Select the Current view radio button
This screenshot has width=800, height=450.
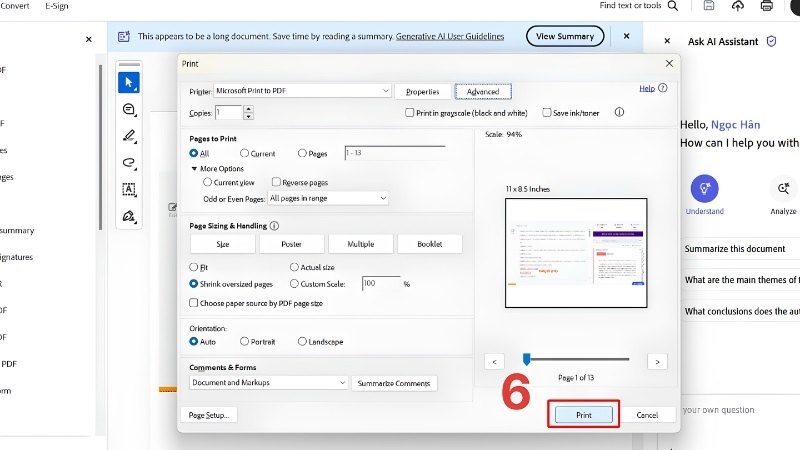pos(207,182)
